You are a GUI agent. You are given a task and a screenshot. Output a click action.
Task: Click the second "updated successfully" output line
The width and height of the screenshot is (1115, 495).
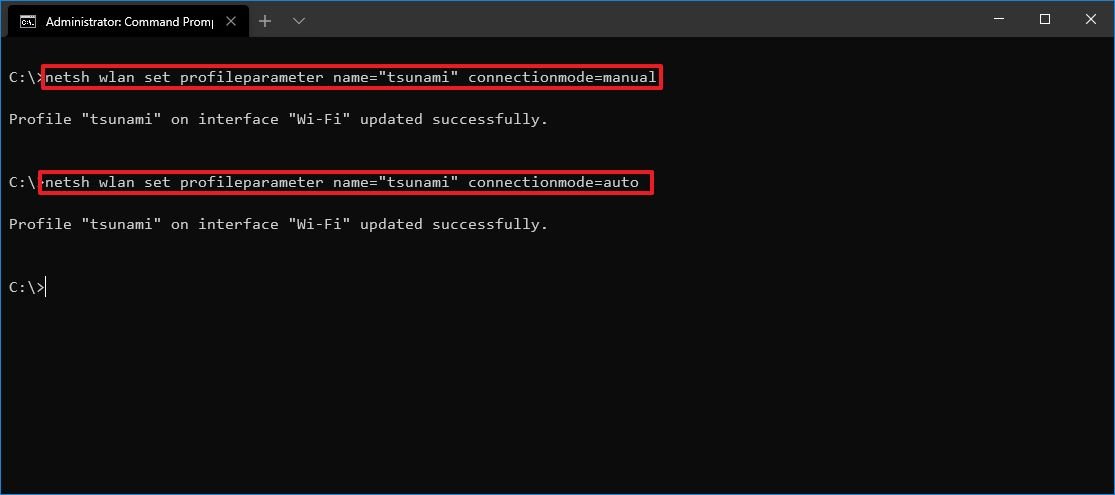(278, 224)
